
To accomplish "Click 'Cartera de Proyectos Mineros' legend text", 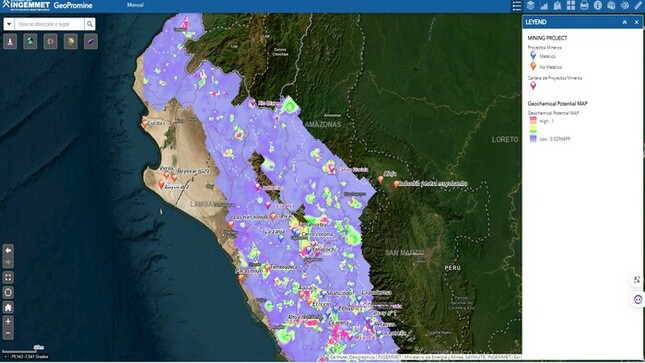I will coord(555,78).
